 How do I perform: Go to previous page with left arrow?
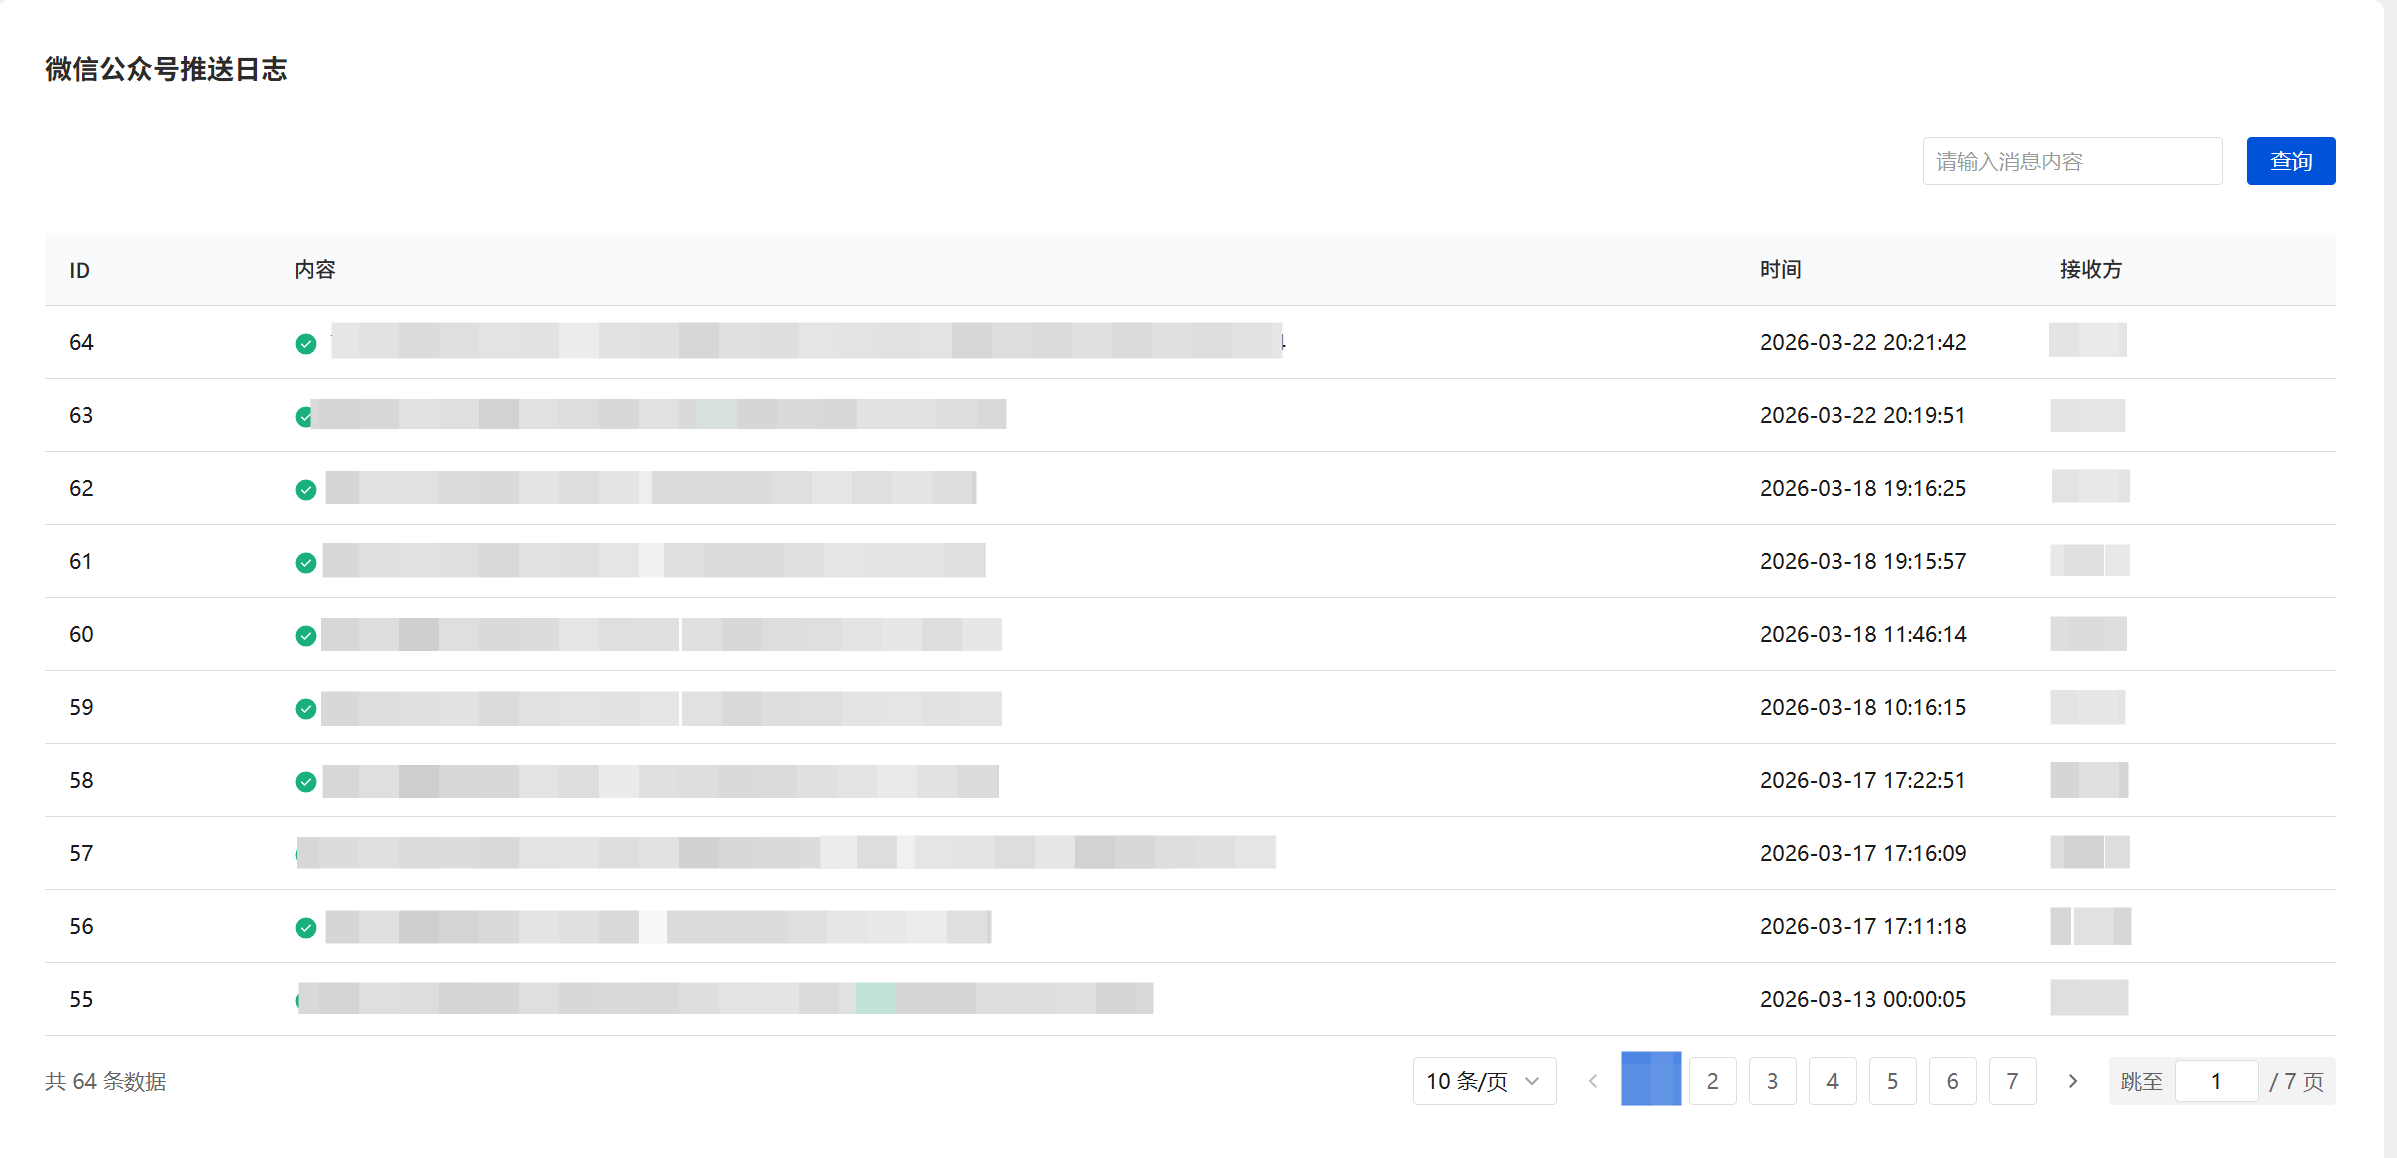1593,1081
